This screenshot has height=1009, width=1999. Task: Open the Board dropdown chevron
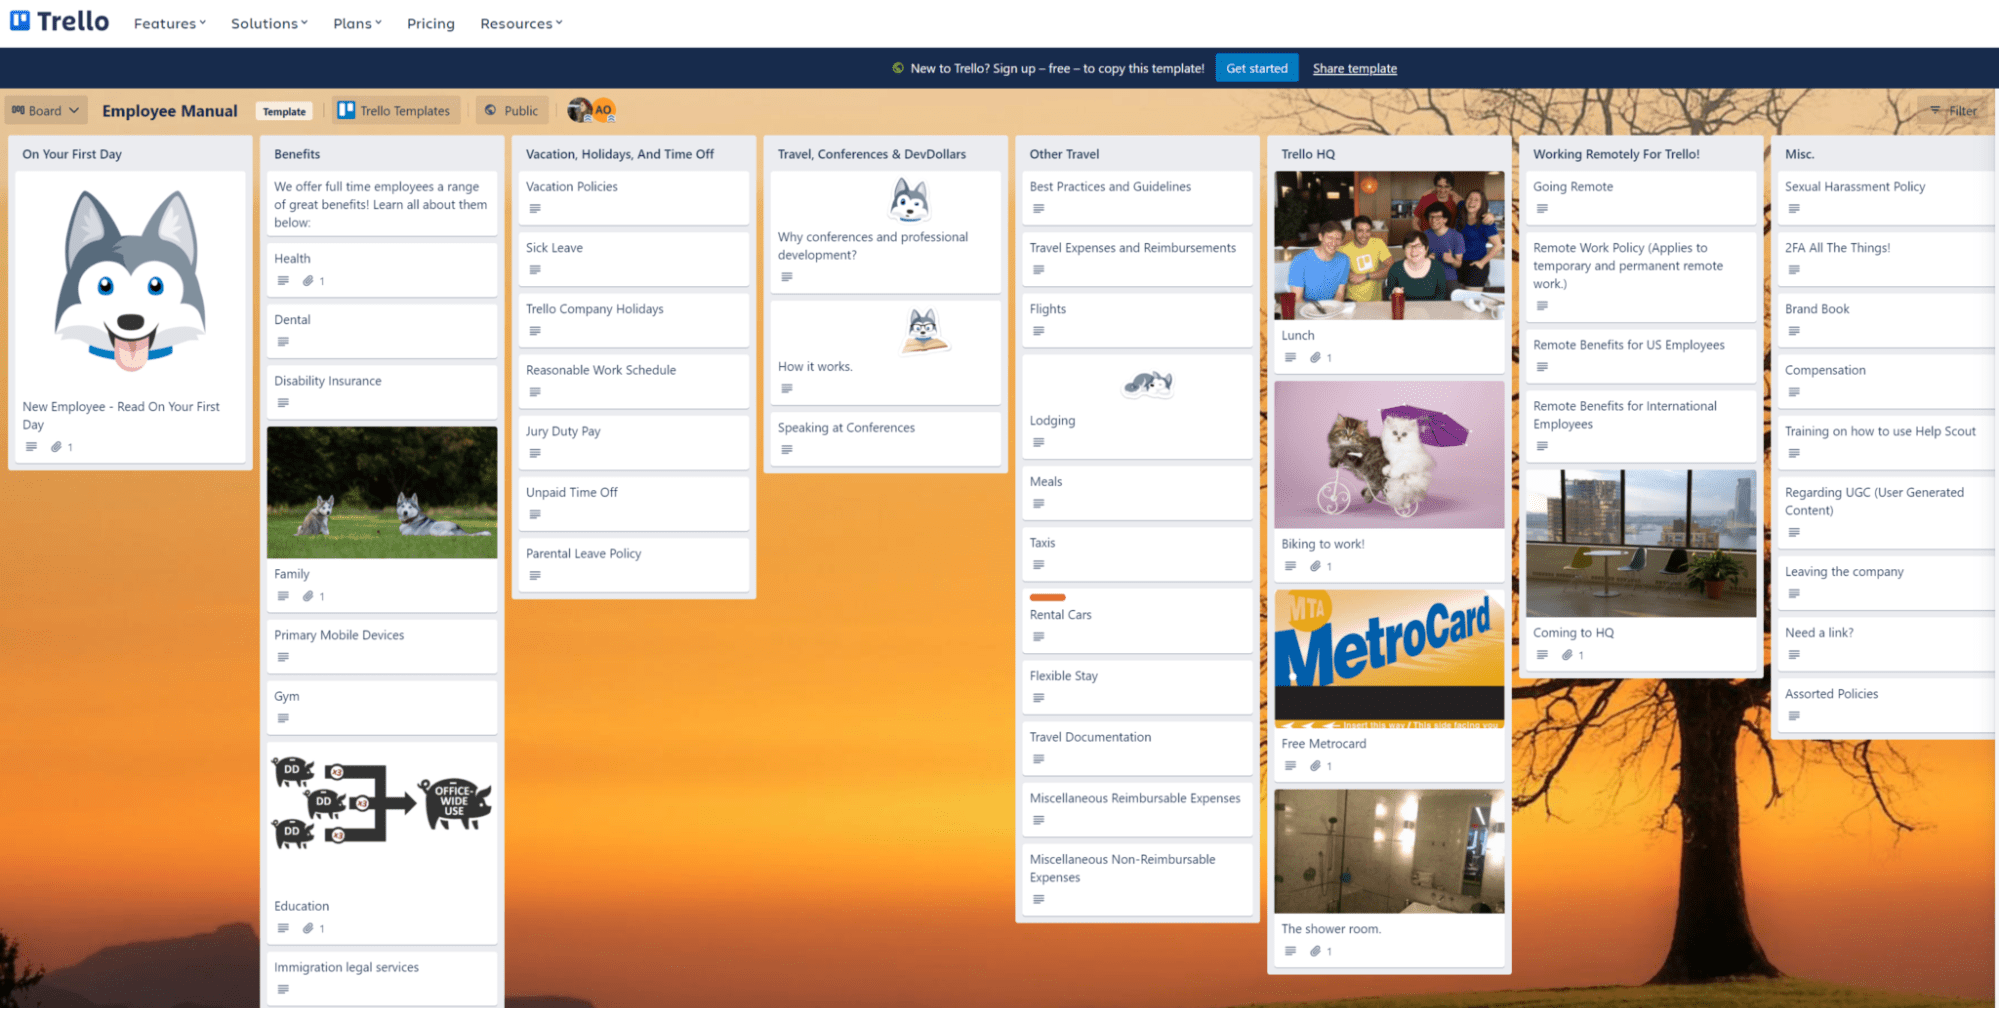tap(72, 110)
